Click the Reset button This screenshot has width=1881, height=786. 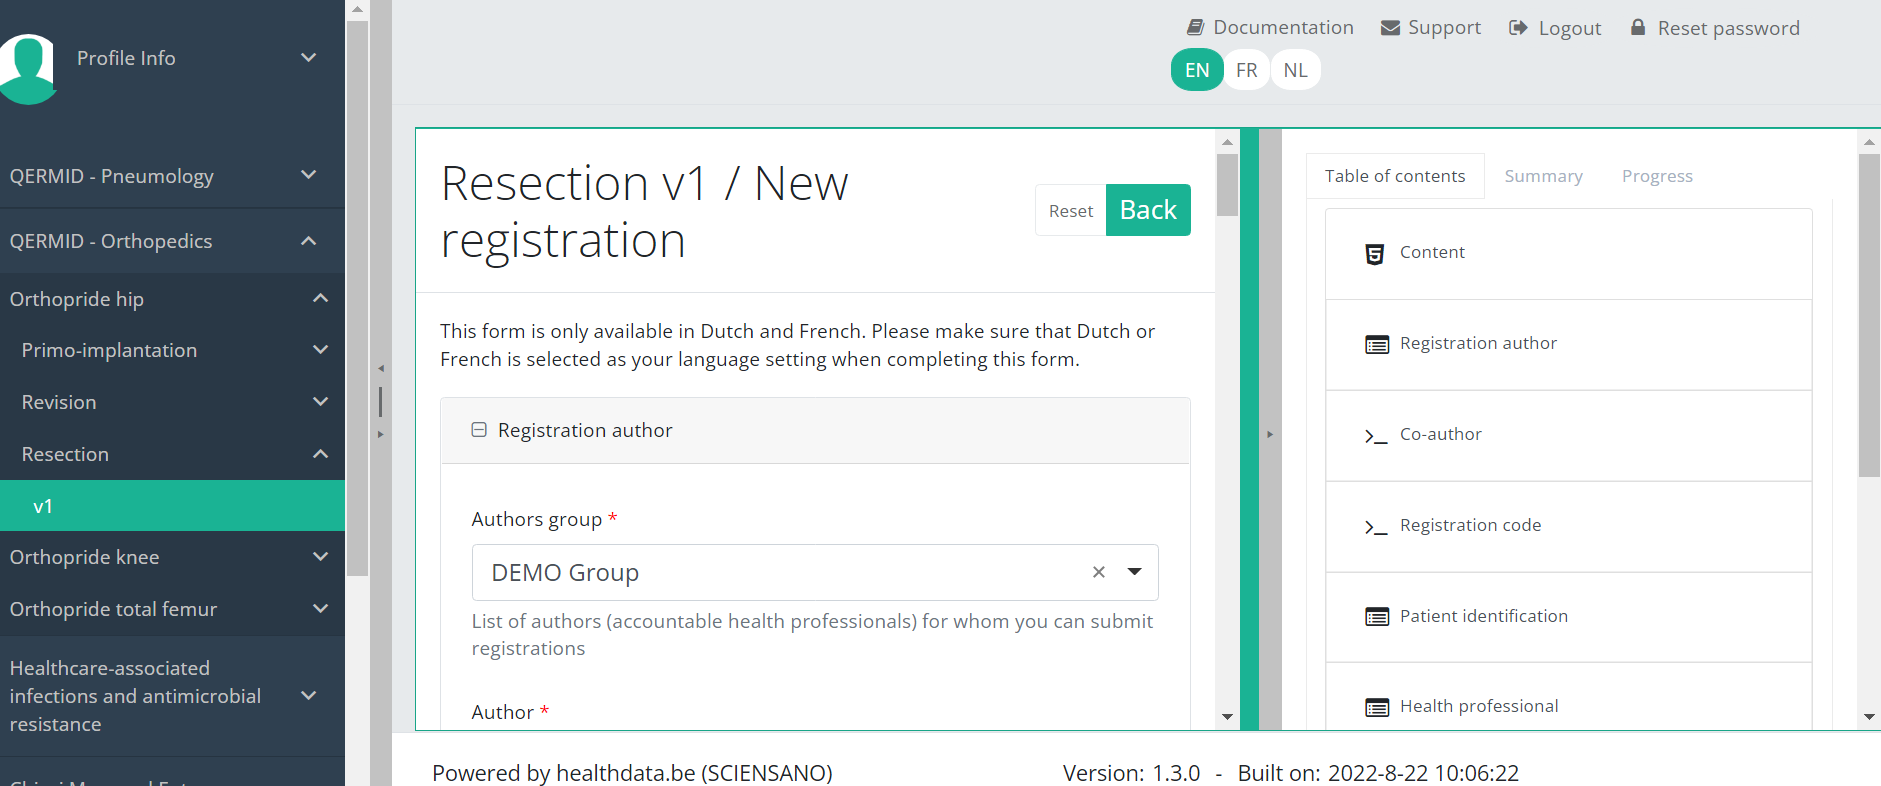click(x=1070, y=211)
